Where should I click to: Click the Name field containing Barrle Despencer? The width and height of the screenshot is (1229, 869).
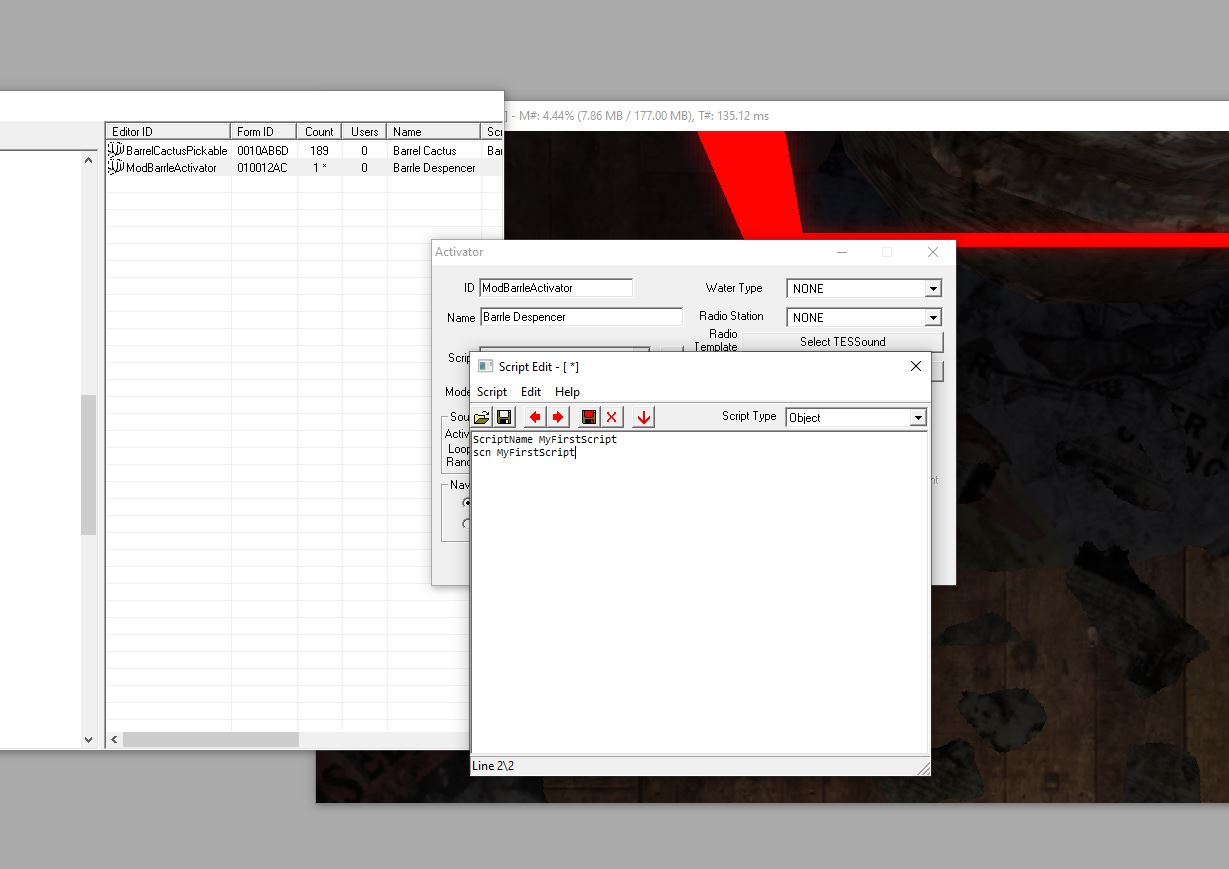click(581, 317)
